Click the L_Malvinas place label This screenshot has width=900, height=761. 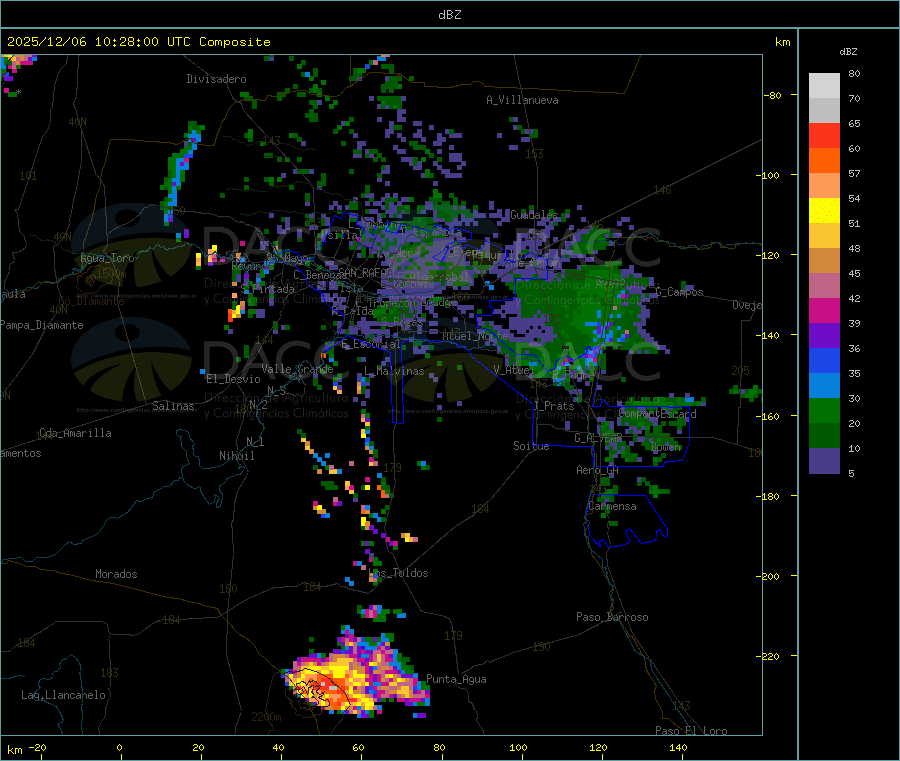point(394,371)
